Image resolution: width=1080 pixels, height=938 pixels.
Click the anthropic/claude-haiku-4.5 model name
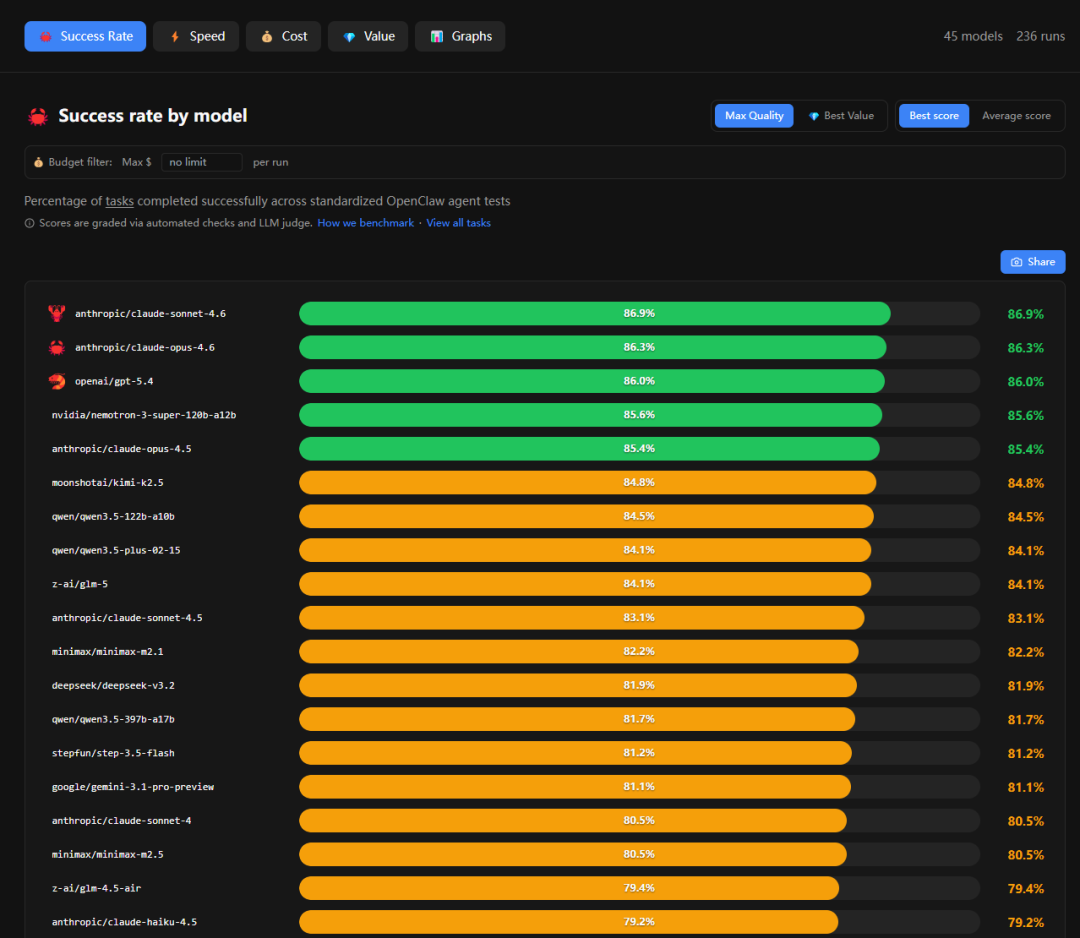click(x=124, y=922)
